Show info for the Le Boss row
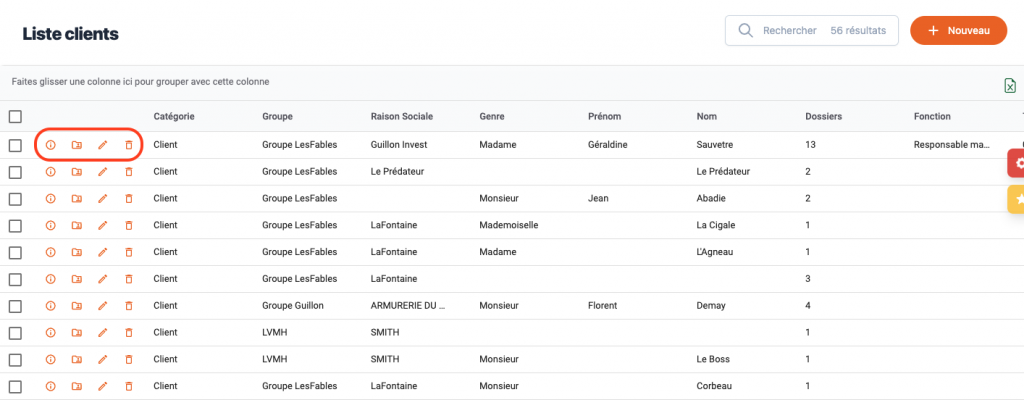The width and height of the screenshot is (1024, 400). (x=51, y=359)
